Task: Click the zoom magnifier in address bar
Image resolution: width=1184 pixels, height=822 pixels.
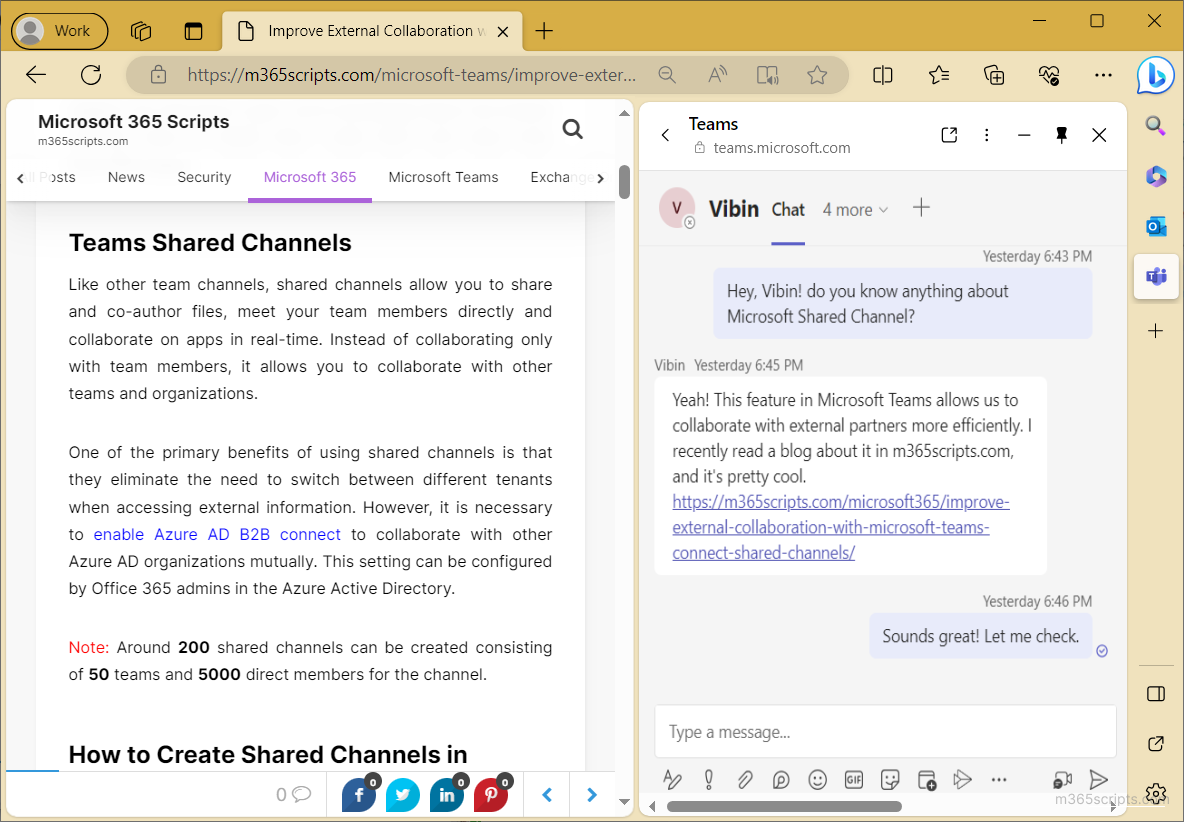Action: [667, 75]
